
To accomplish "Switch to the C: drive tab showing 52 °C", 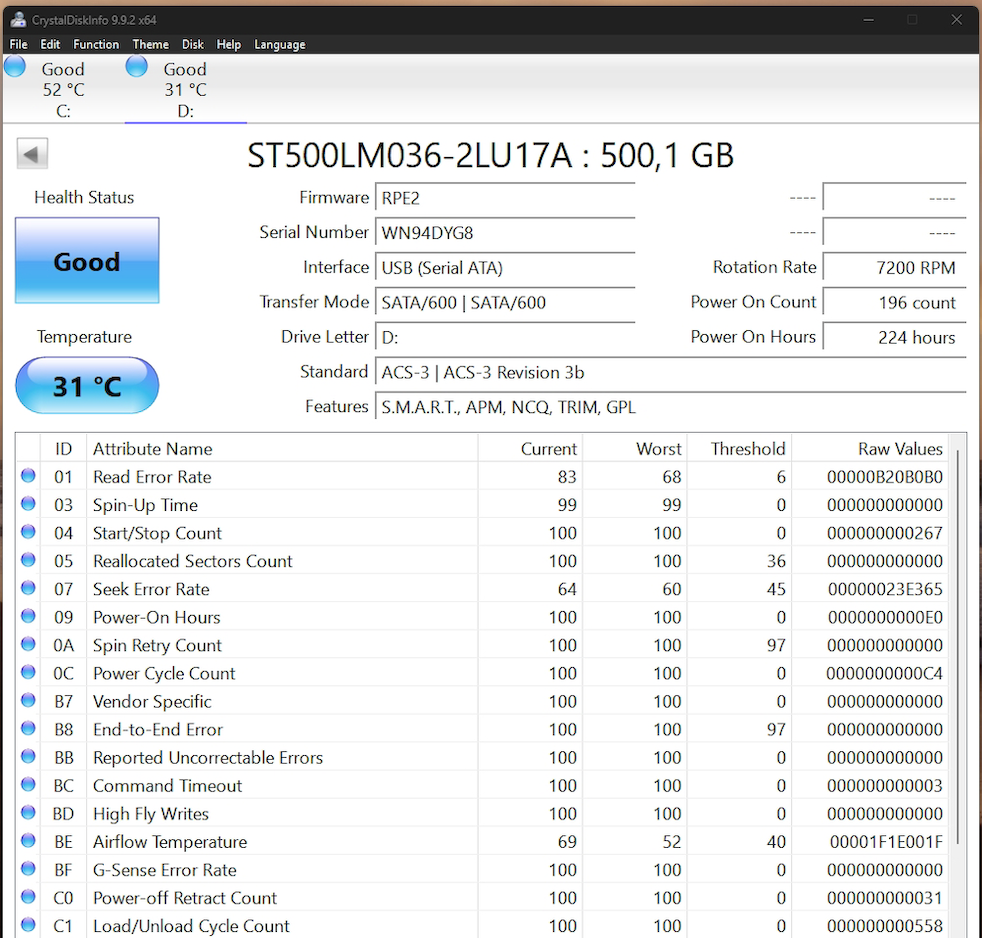I will (x=63, y=89).
